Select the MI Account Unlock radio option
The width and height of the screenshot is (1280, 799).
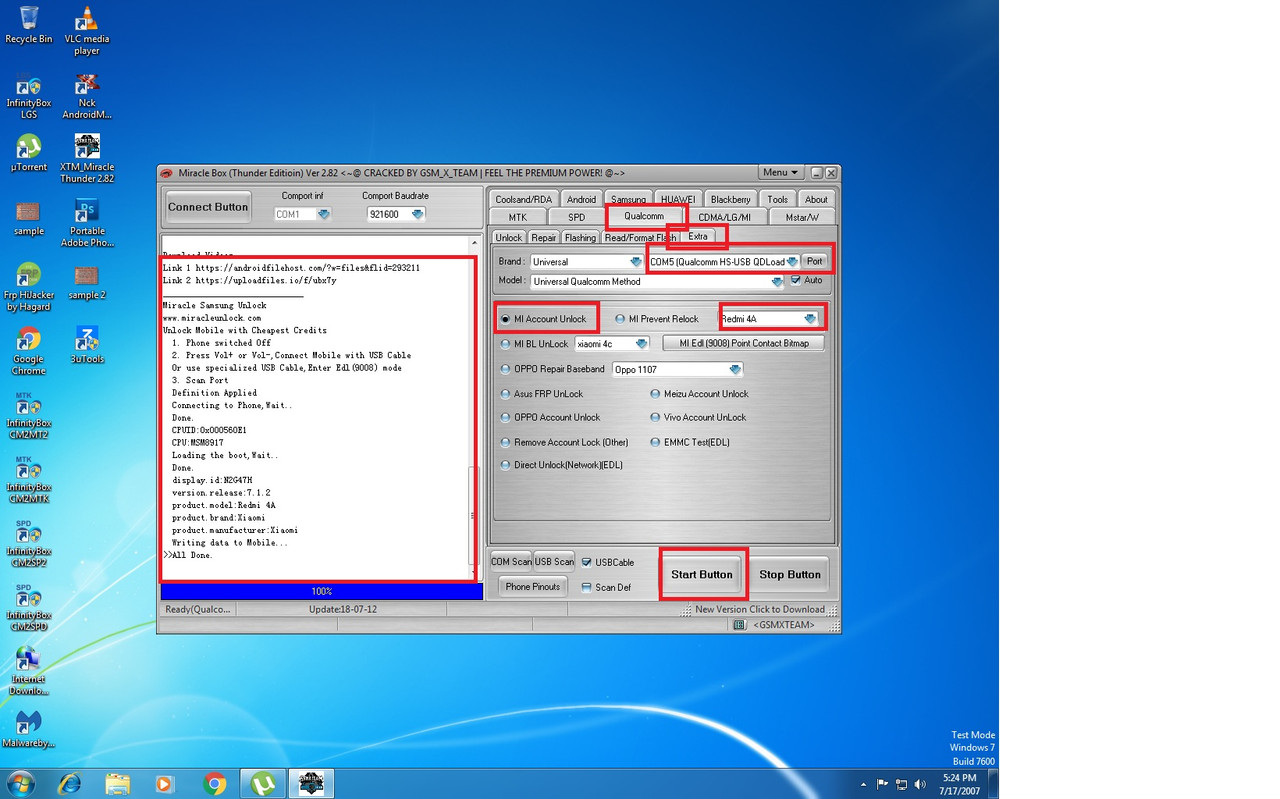(x=545, y=319)
